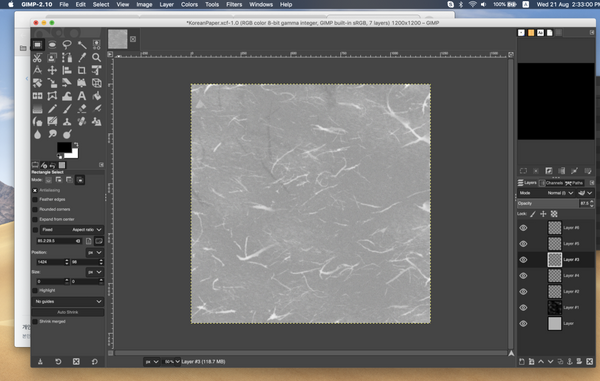Image resolution: width=600 pixels, height=381 pixels.
Task: Select the Smudge tool
Action: [52, 134]
